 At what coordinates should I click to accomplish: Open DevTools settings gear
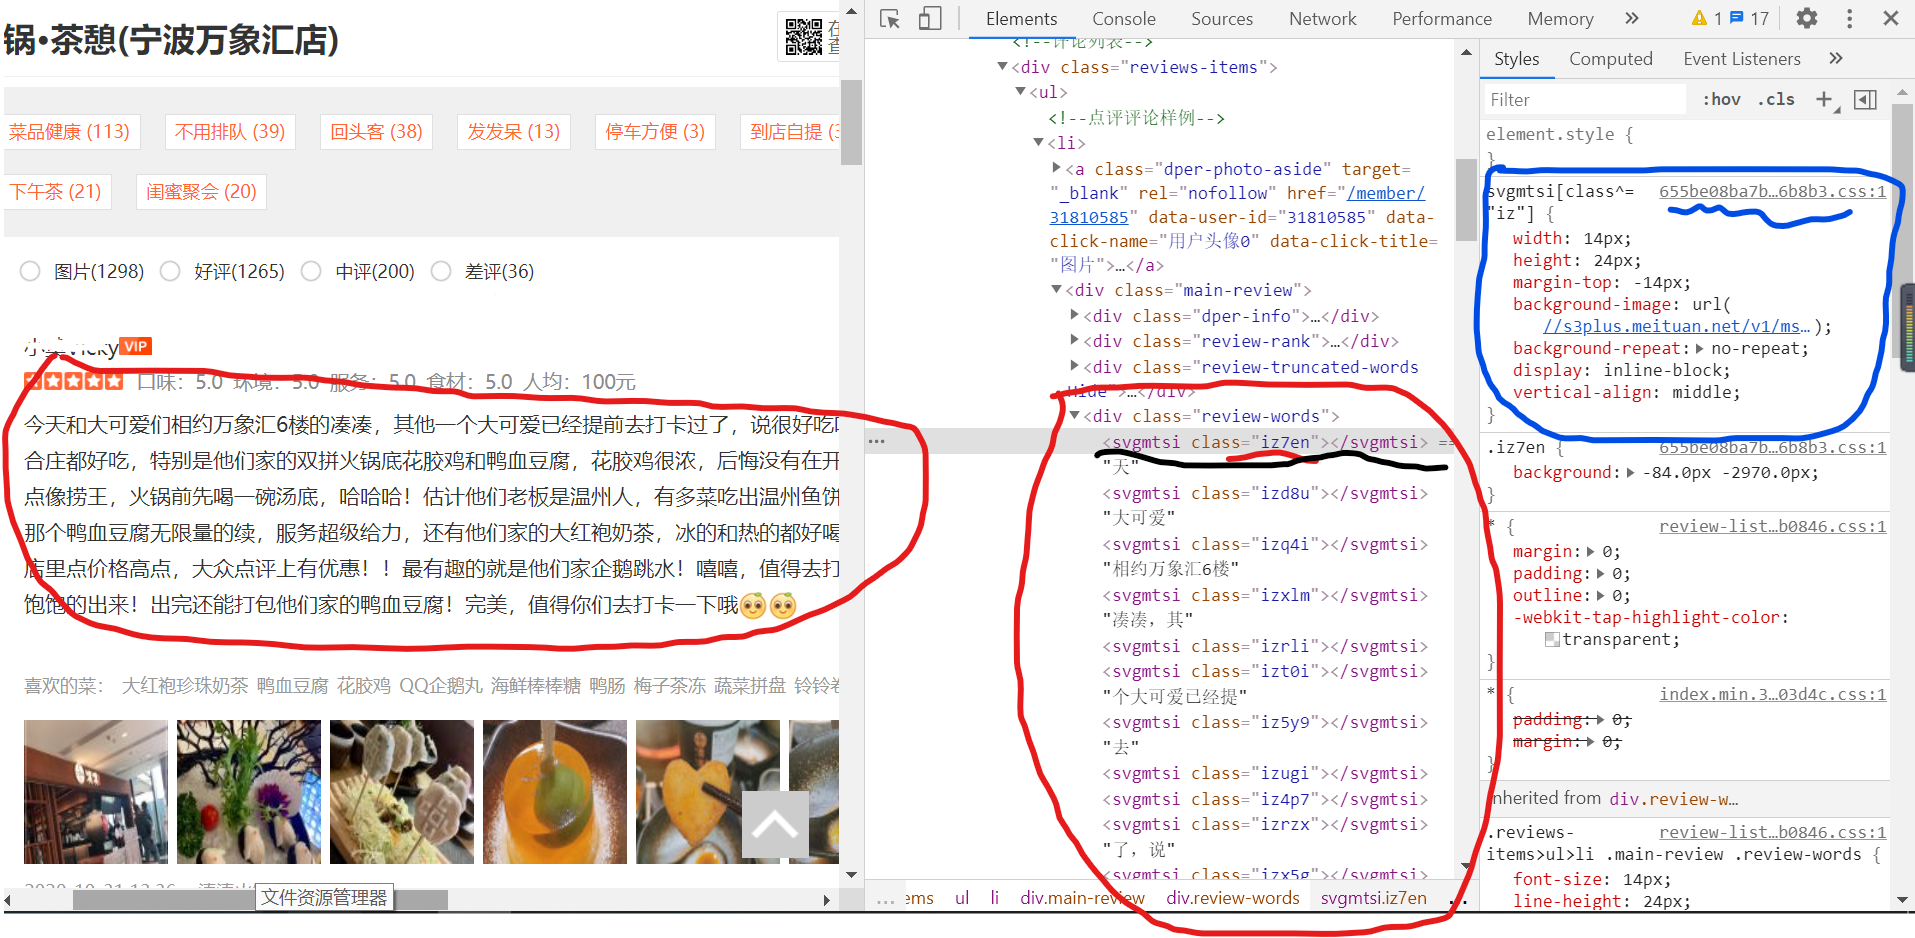(1807, 18)
